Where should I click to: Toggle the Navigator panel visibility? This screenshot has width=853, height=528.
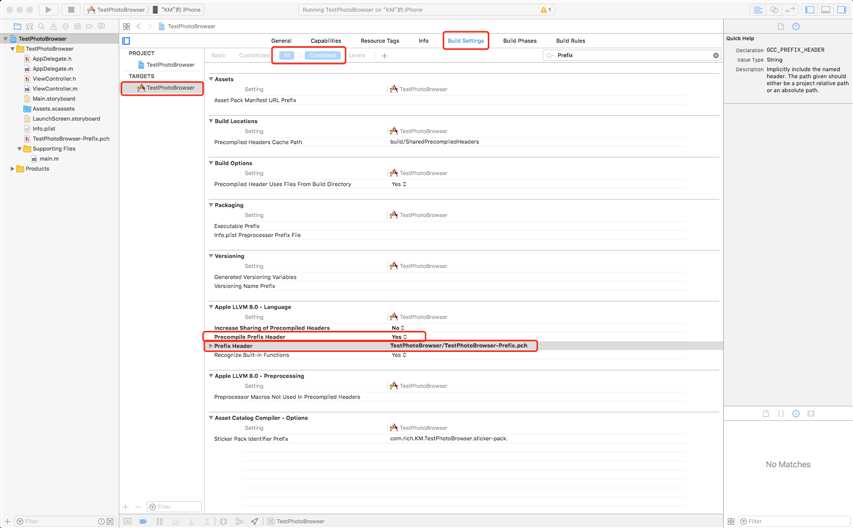click(x=809, y=10)
